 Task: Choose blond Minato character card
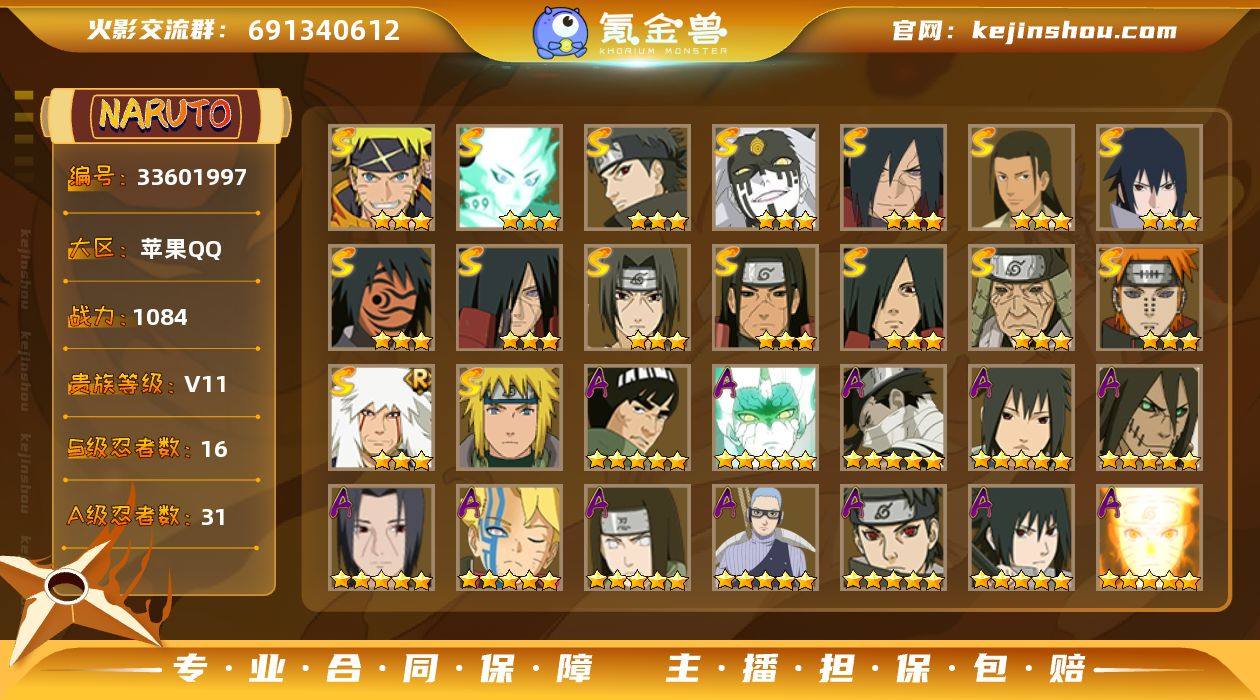[x=509, y=418]
